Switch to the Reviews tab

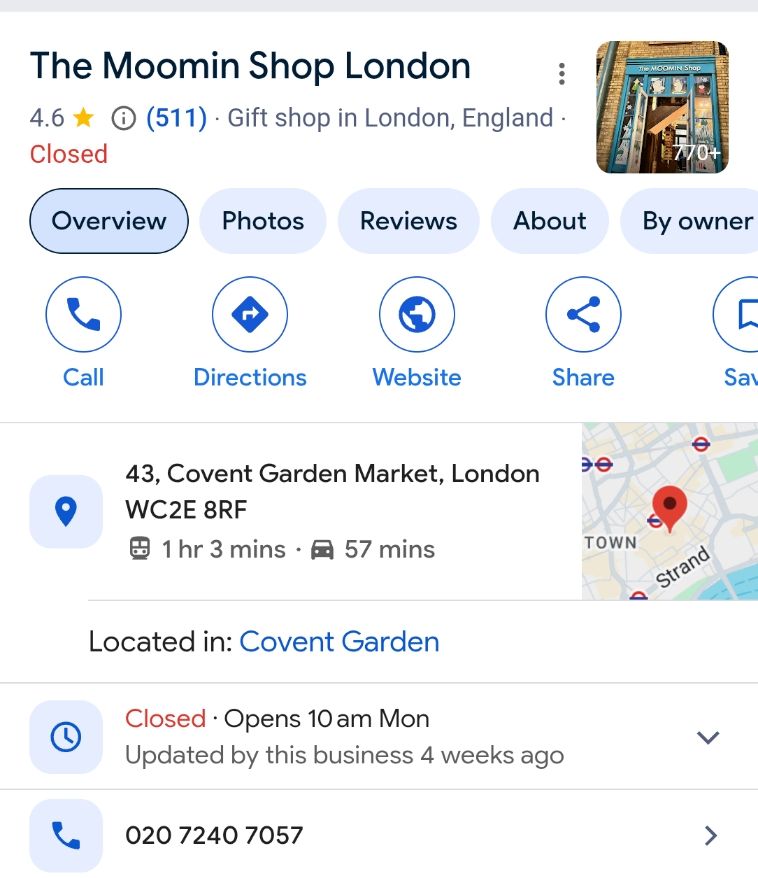[x=409, y=221]
